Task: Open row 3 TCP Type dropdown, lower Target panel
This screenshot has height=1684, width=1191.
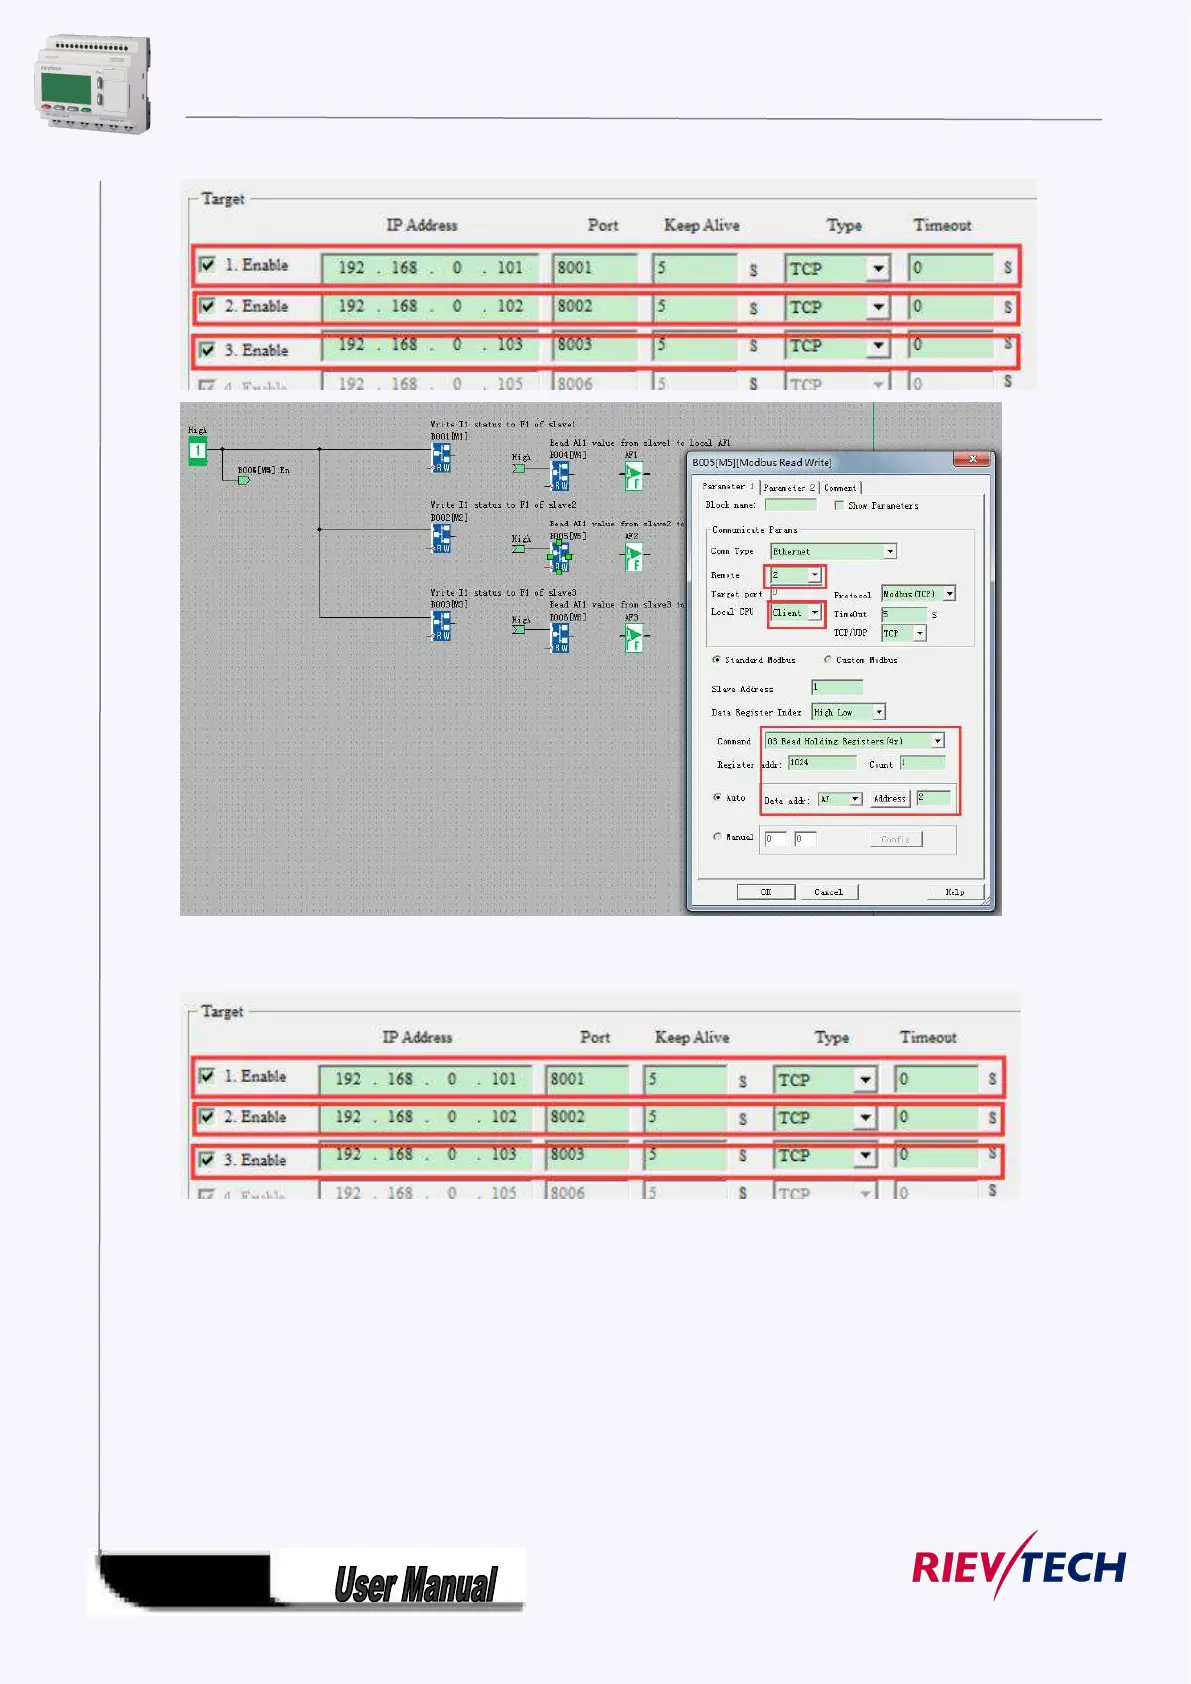Action: [x=826, y=1155]
